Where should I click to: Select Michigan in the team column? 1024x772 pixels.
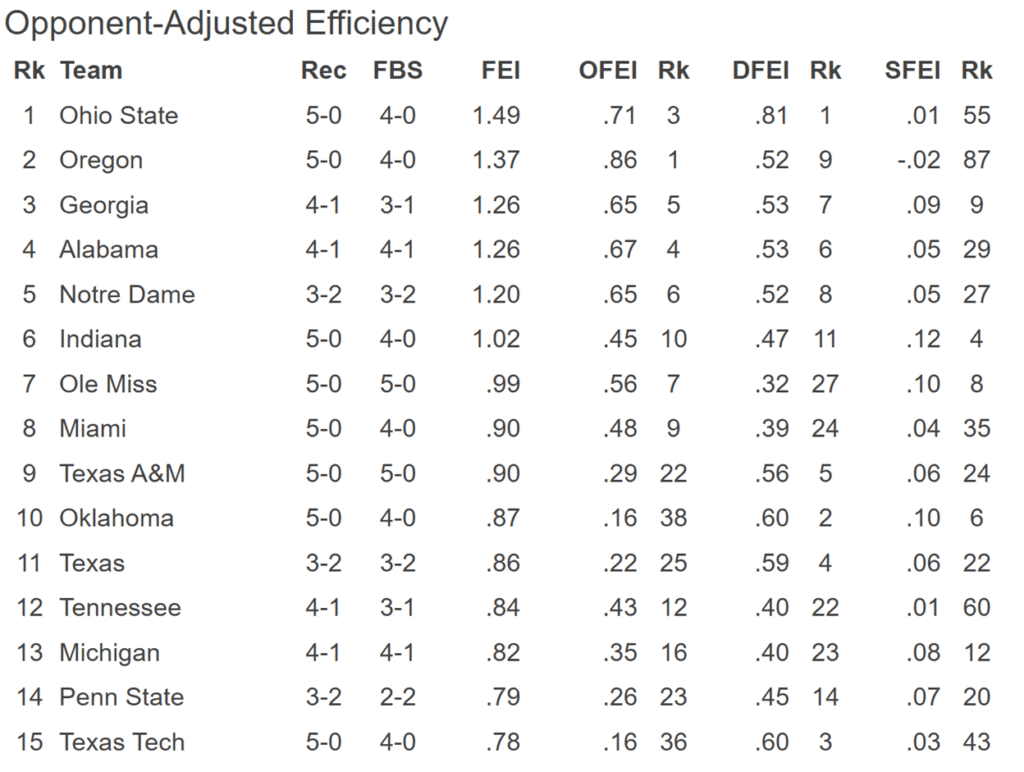[x=109, y=653]
